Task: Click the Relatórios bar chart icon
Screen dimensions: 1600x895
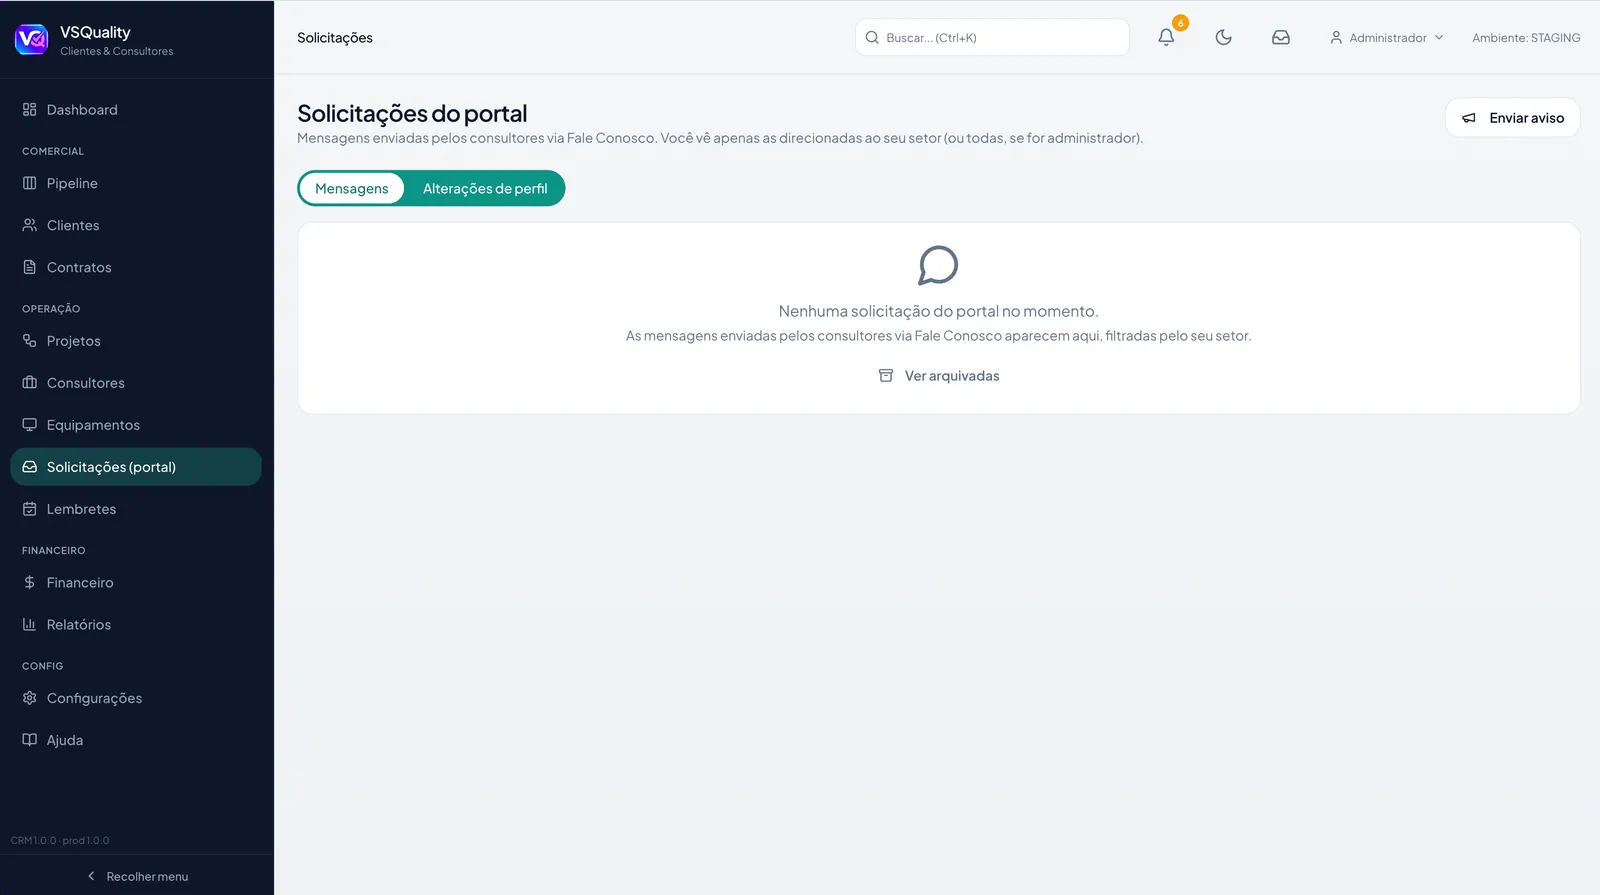Action: [x=30, y=625]
